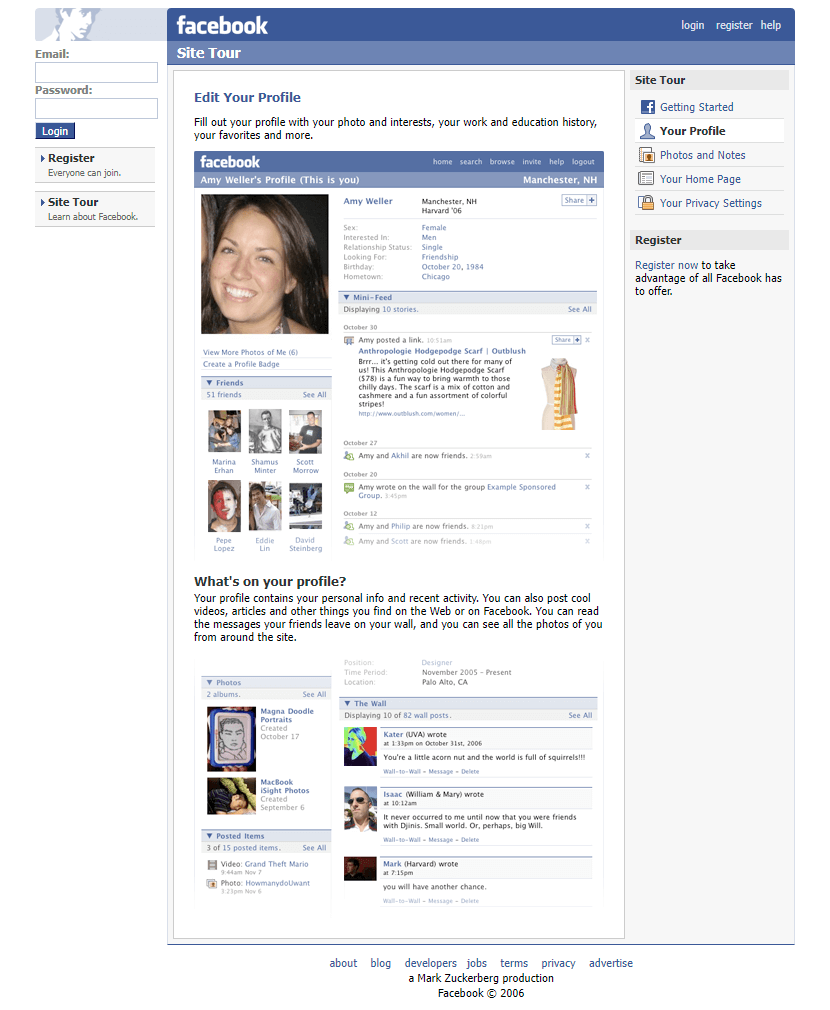
Task: Click Email input field
Action: click(96, 72)
